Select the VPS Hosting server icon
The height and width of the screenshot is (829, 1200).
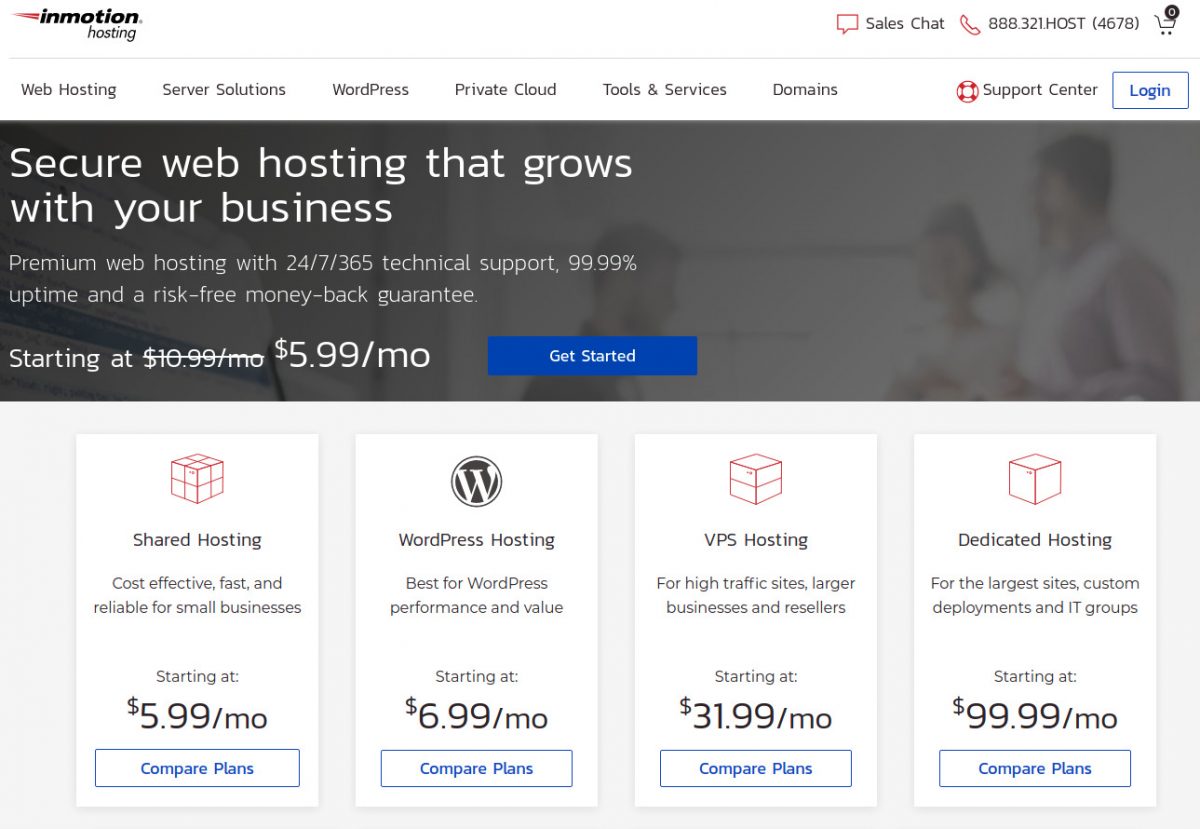coord(755,480)
